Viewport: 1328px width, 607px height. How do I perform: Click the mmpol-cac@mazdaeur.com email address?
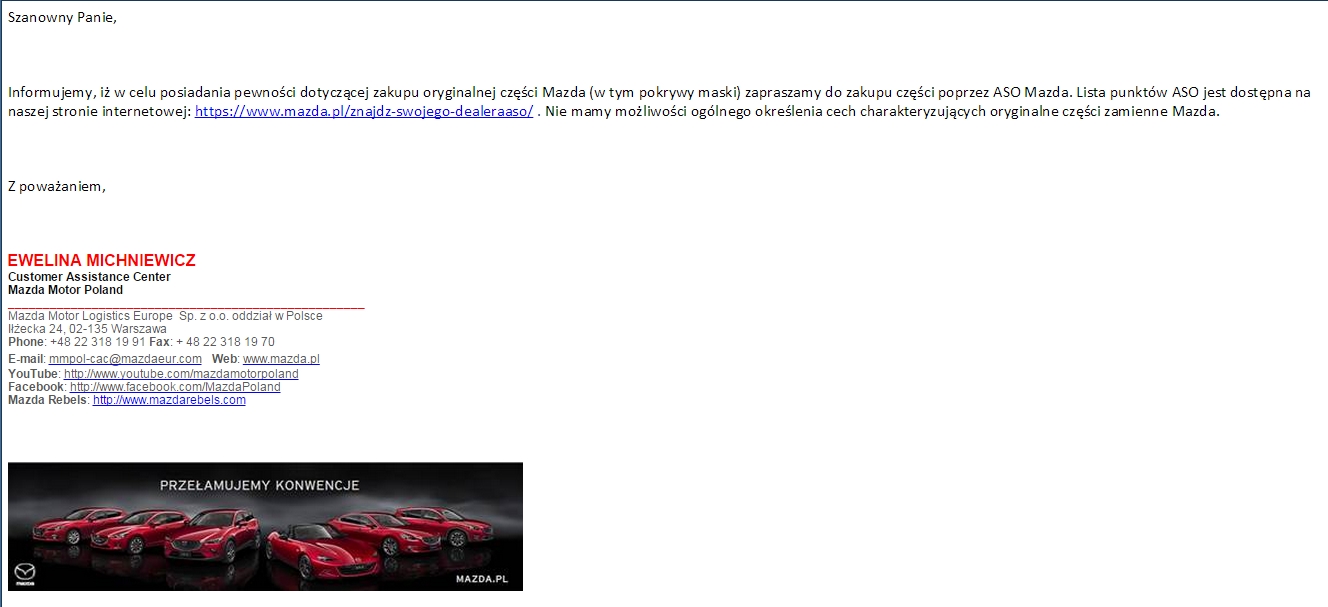point(125,359)
